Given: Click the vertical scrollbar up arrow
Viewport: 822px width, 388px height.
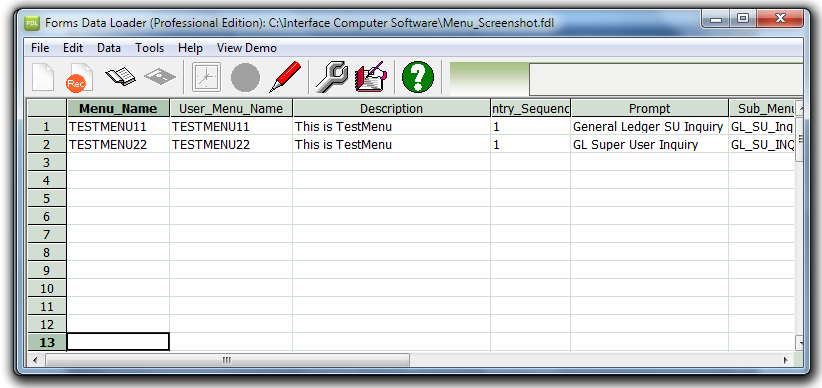Looking at the screenshot, I should pyautogui.click(x=799, y=109).
